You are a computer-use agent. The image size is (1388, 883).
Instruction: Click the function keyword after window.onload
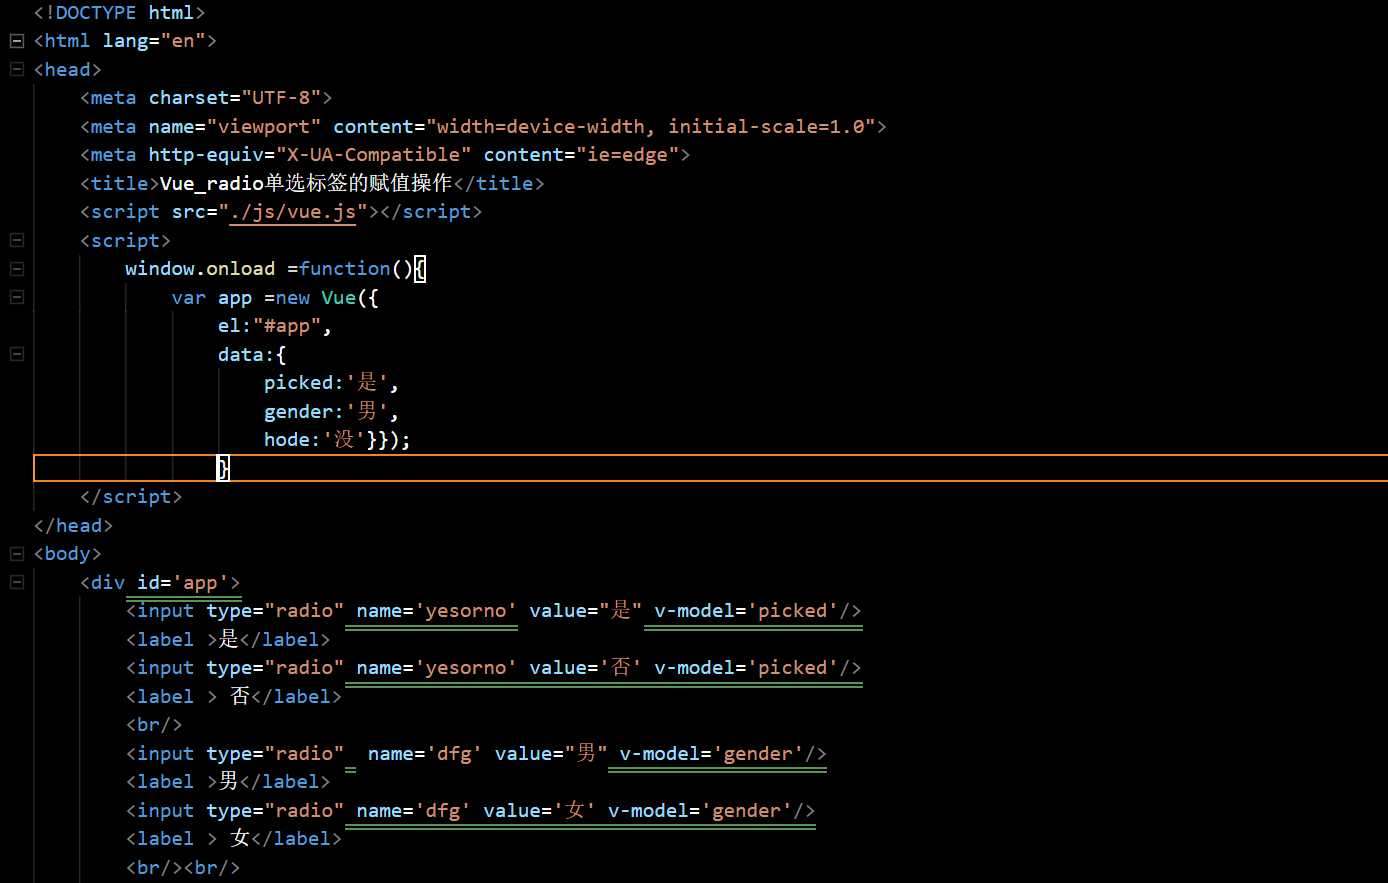point(344,269)
